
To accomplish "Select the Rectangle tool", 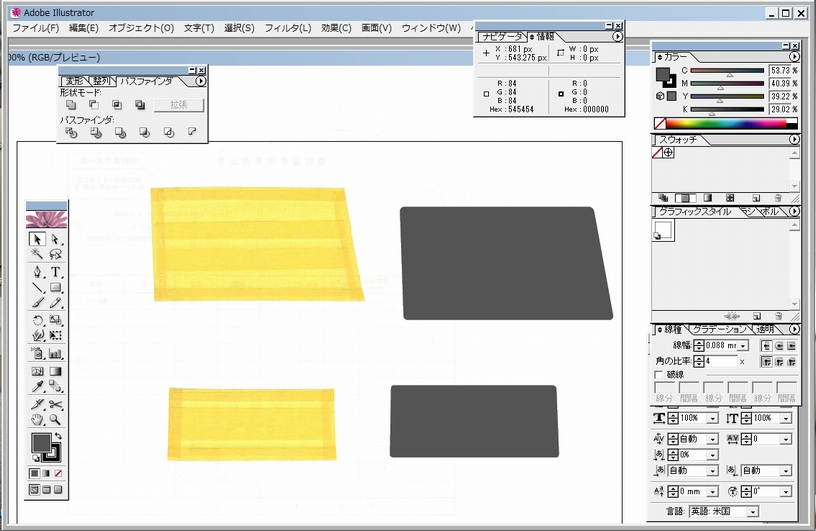I will coord(56,288).
